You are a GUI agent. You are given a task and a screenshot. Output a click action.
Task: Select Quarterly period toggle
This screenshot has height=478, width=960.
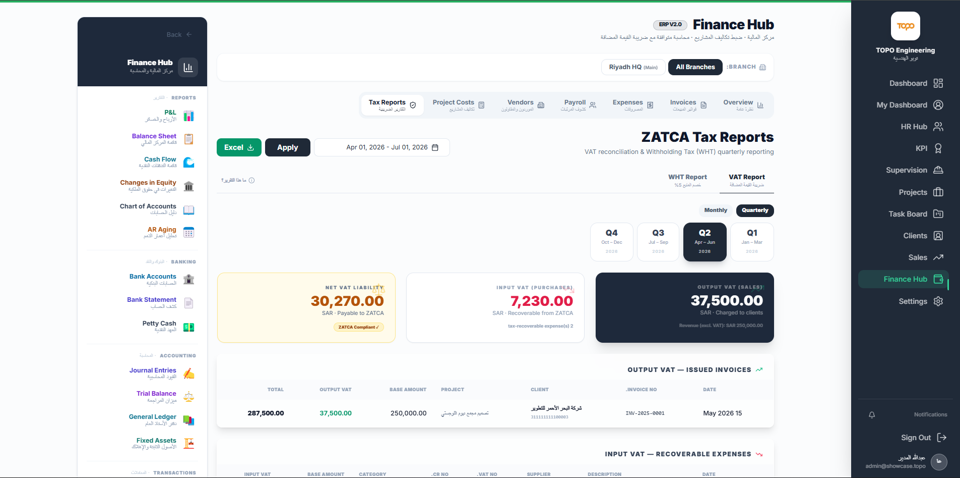click(755, 211)
